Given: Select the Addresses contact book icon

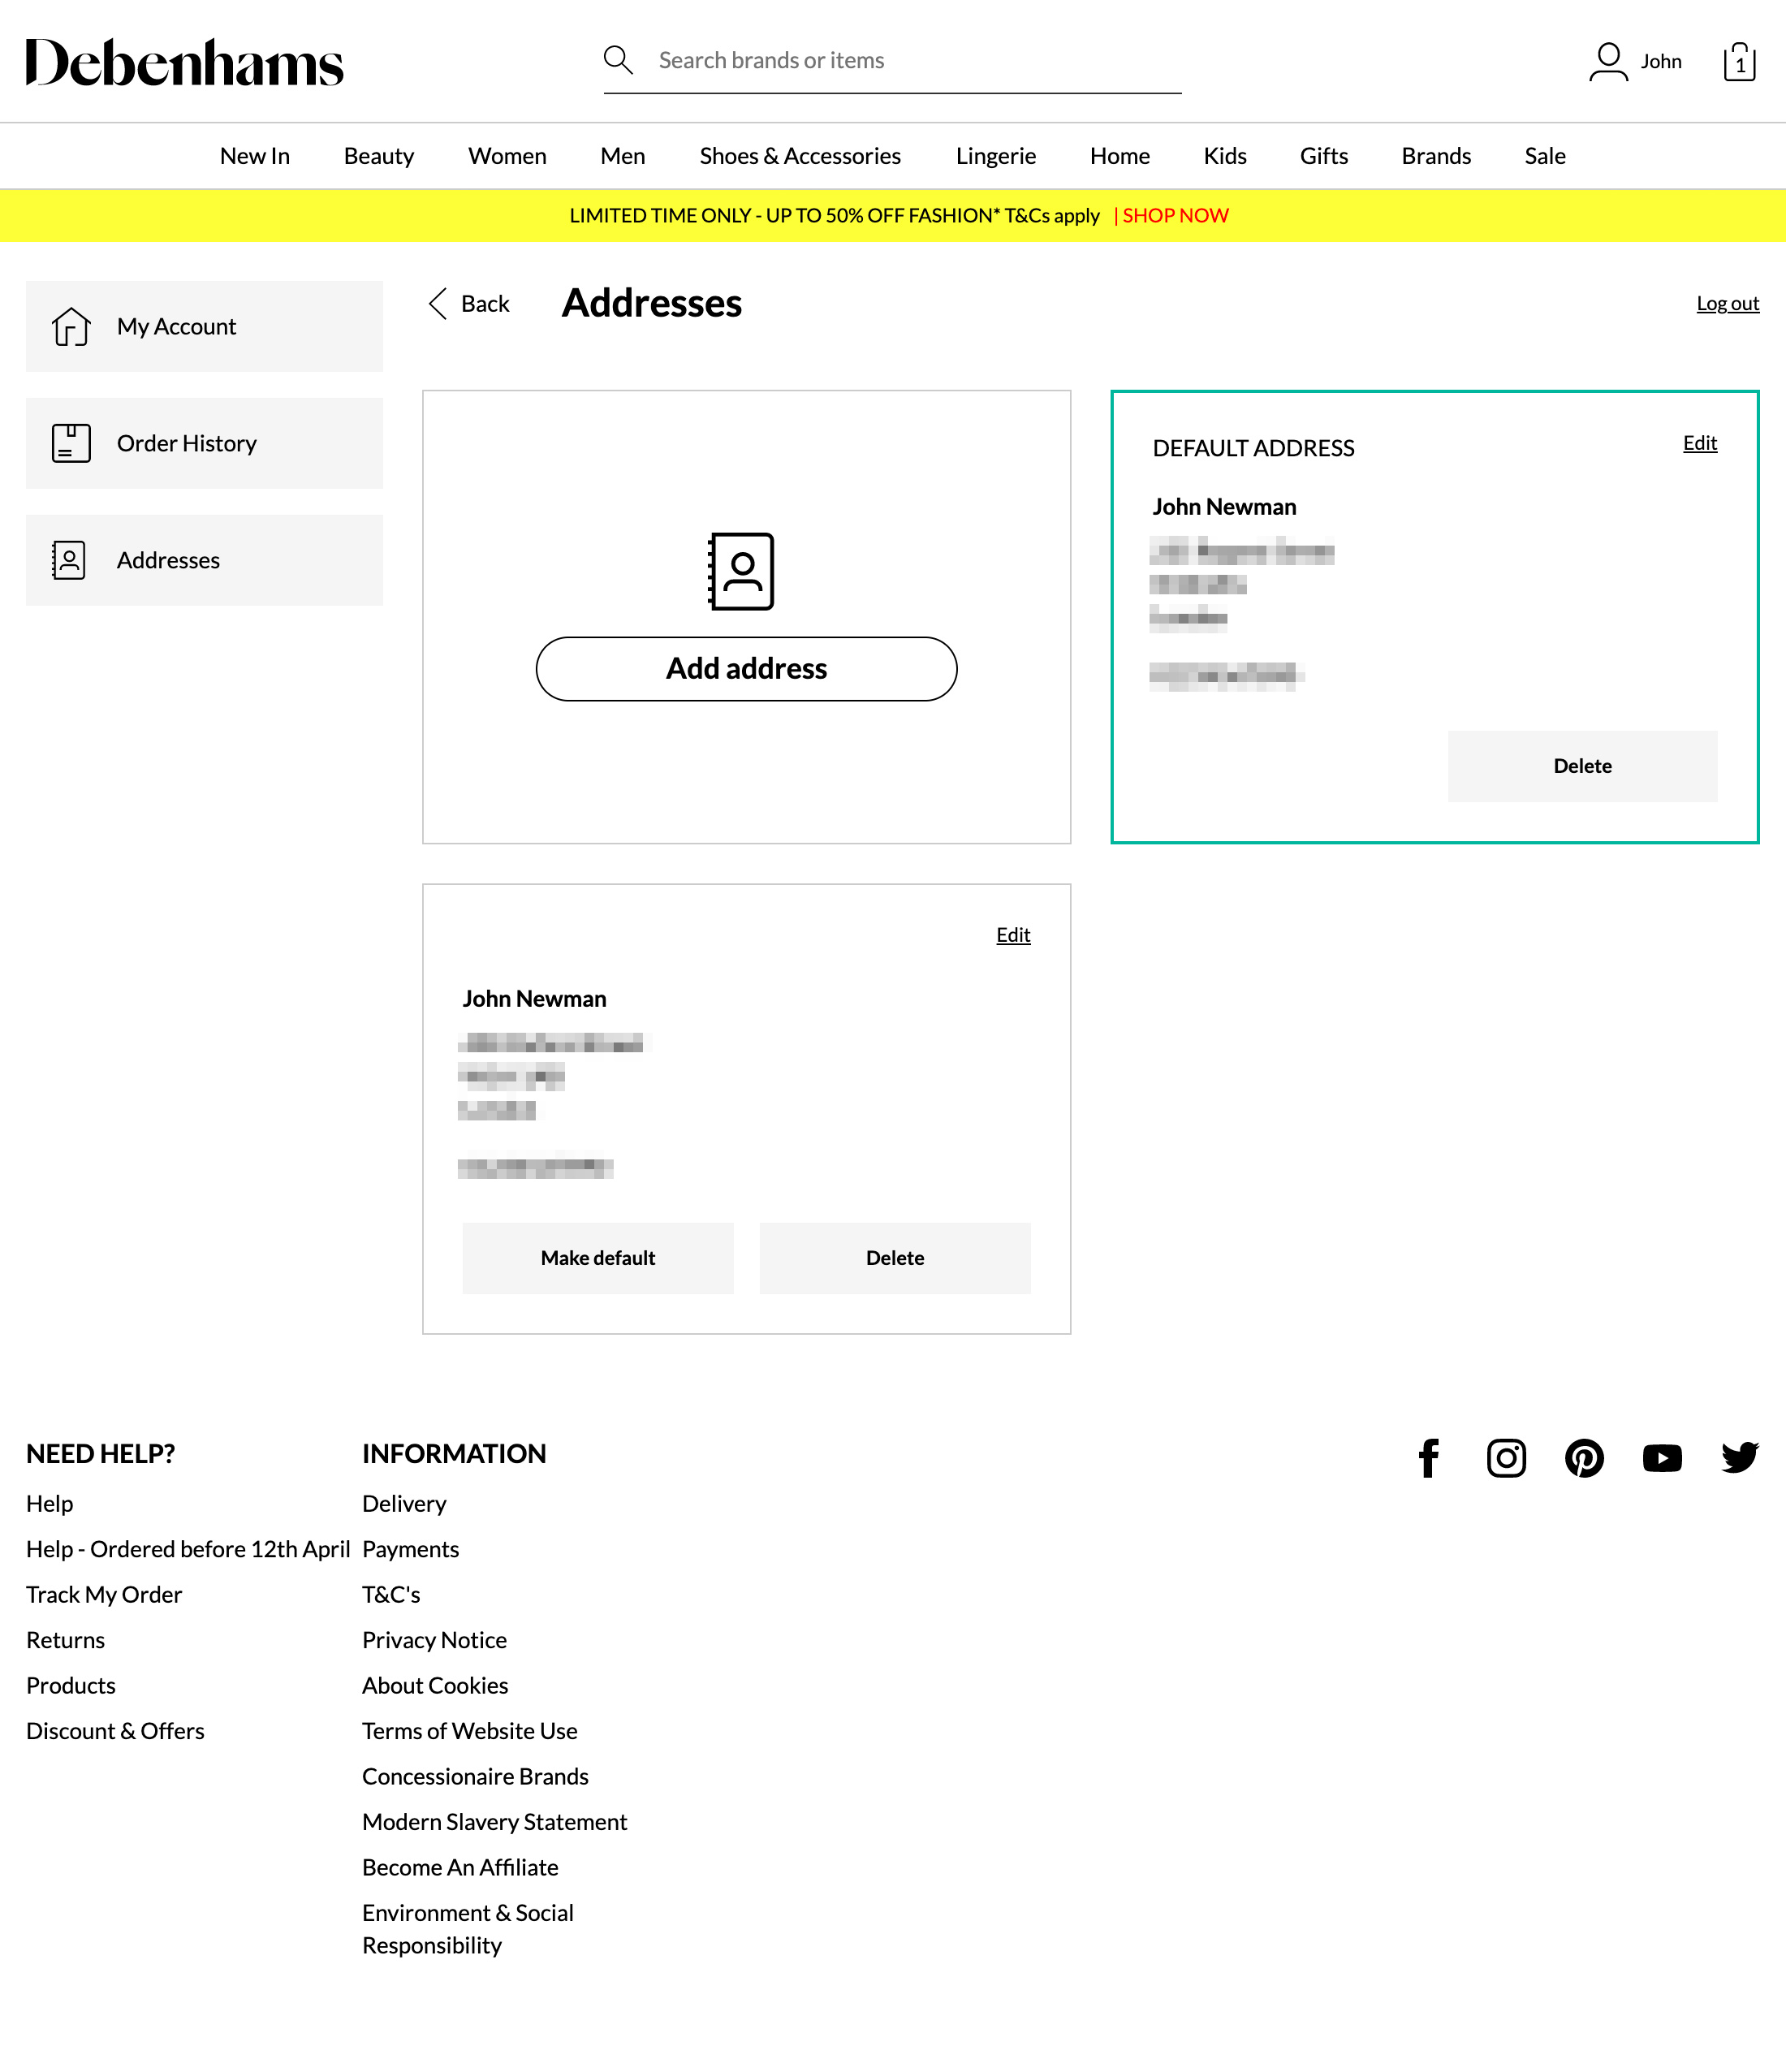Looking at the screenshot, I should coord(68,560).
